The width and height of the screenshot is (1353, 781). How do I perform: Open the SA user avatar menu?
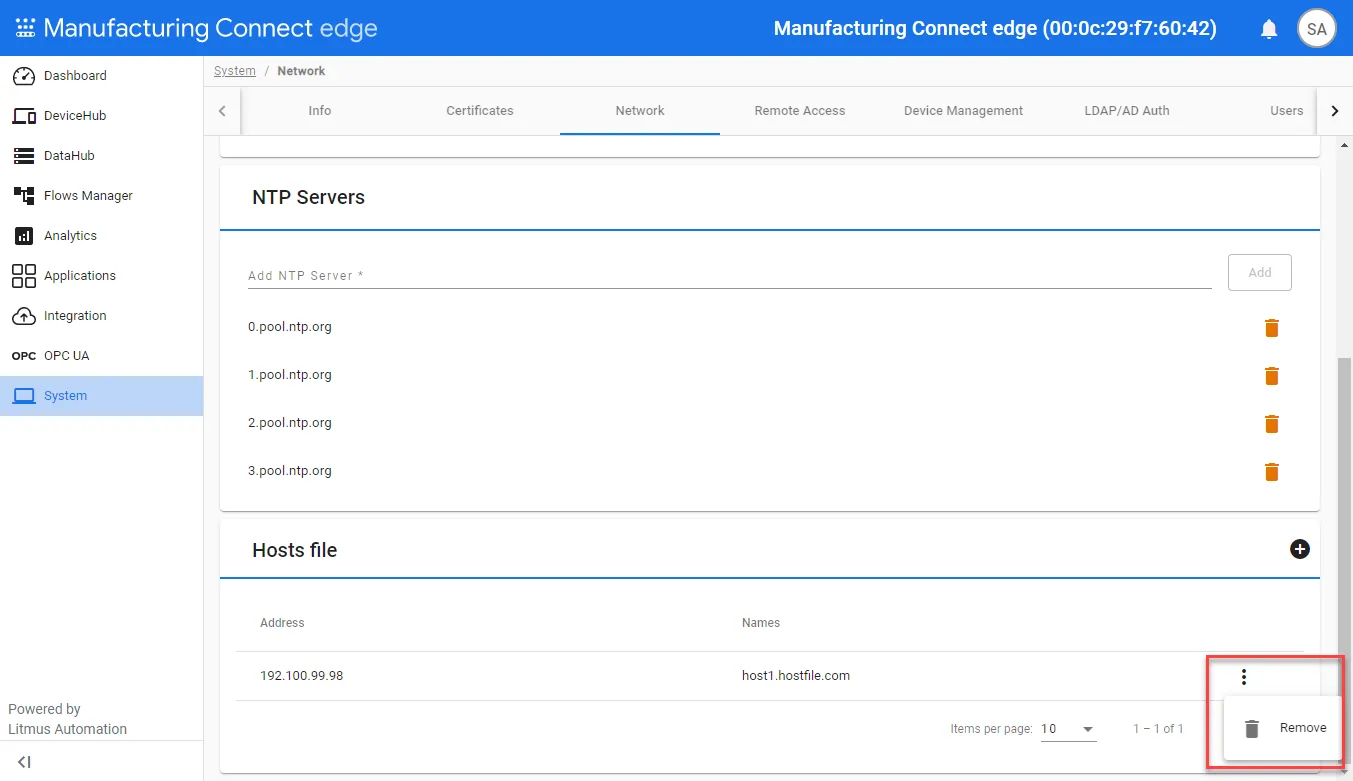1317,29
